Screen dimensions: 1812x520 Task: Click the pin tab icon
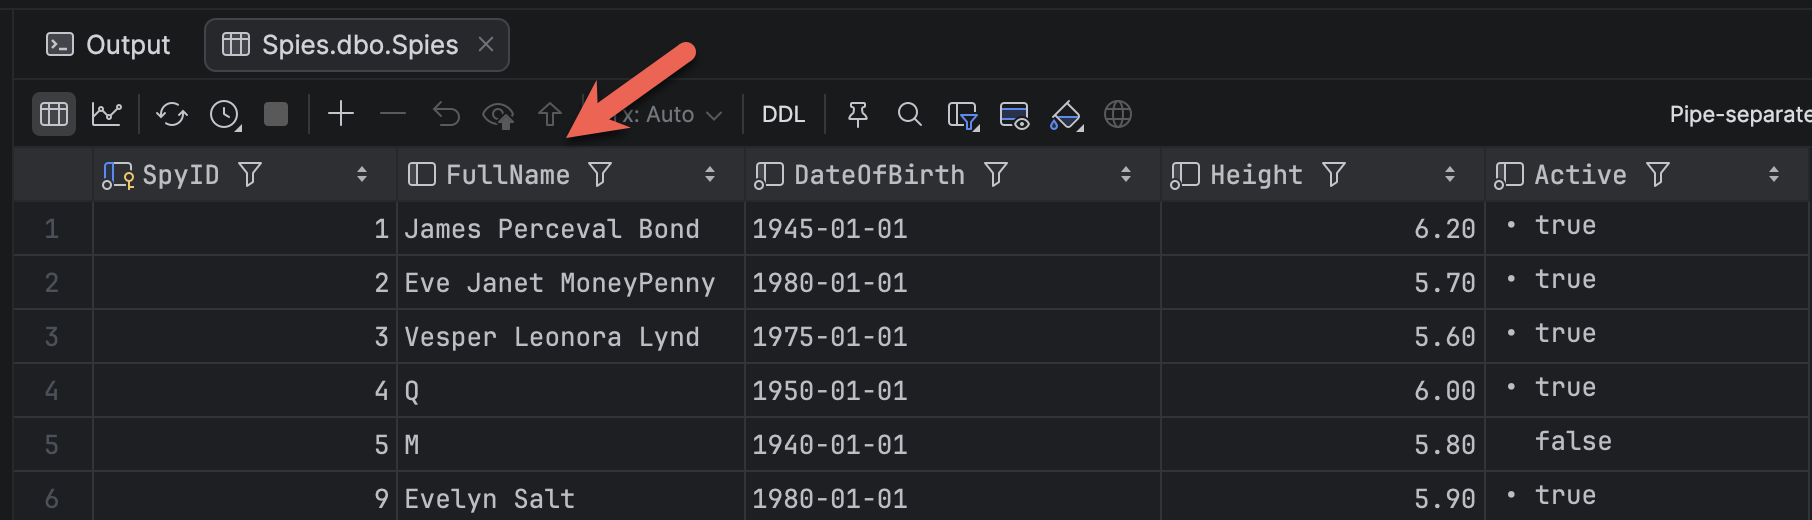click(x=857, y=114)
